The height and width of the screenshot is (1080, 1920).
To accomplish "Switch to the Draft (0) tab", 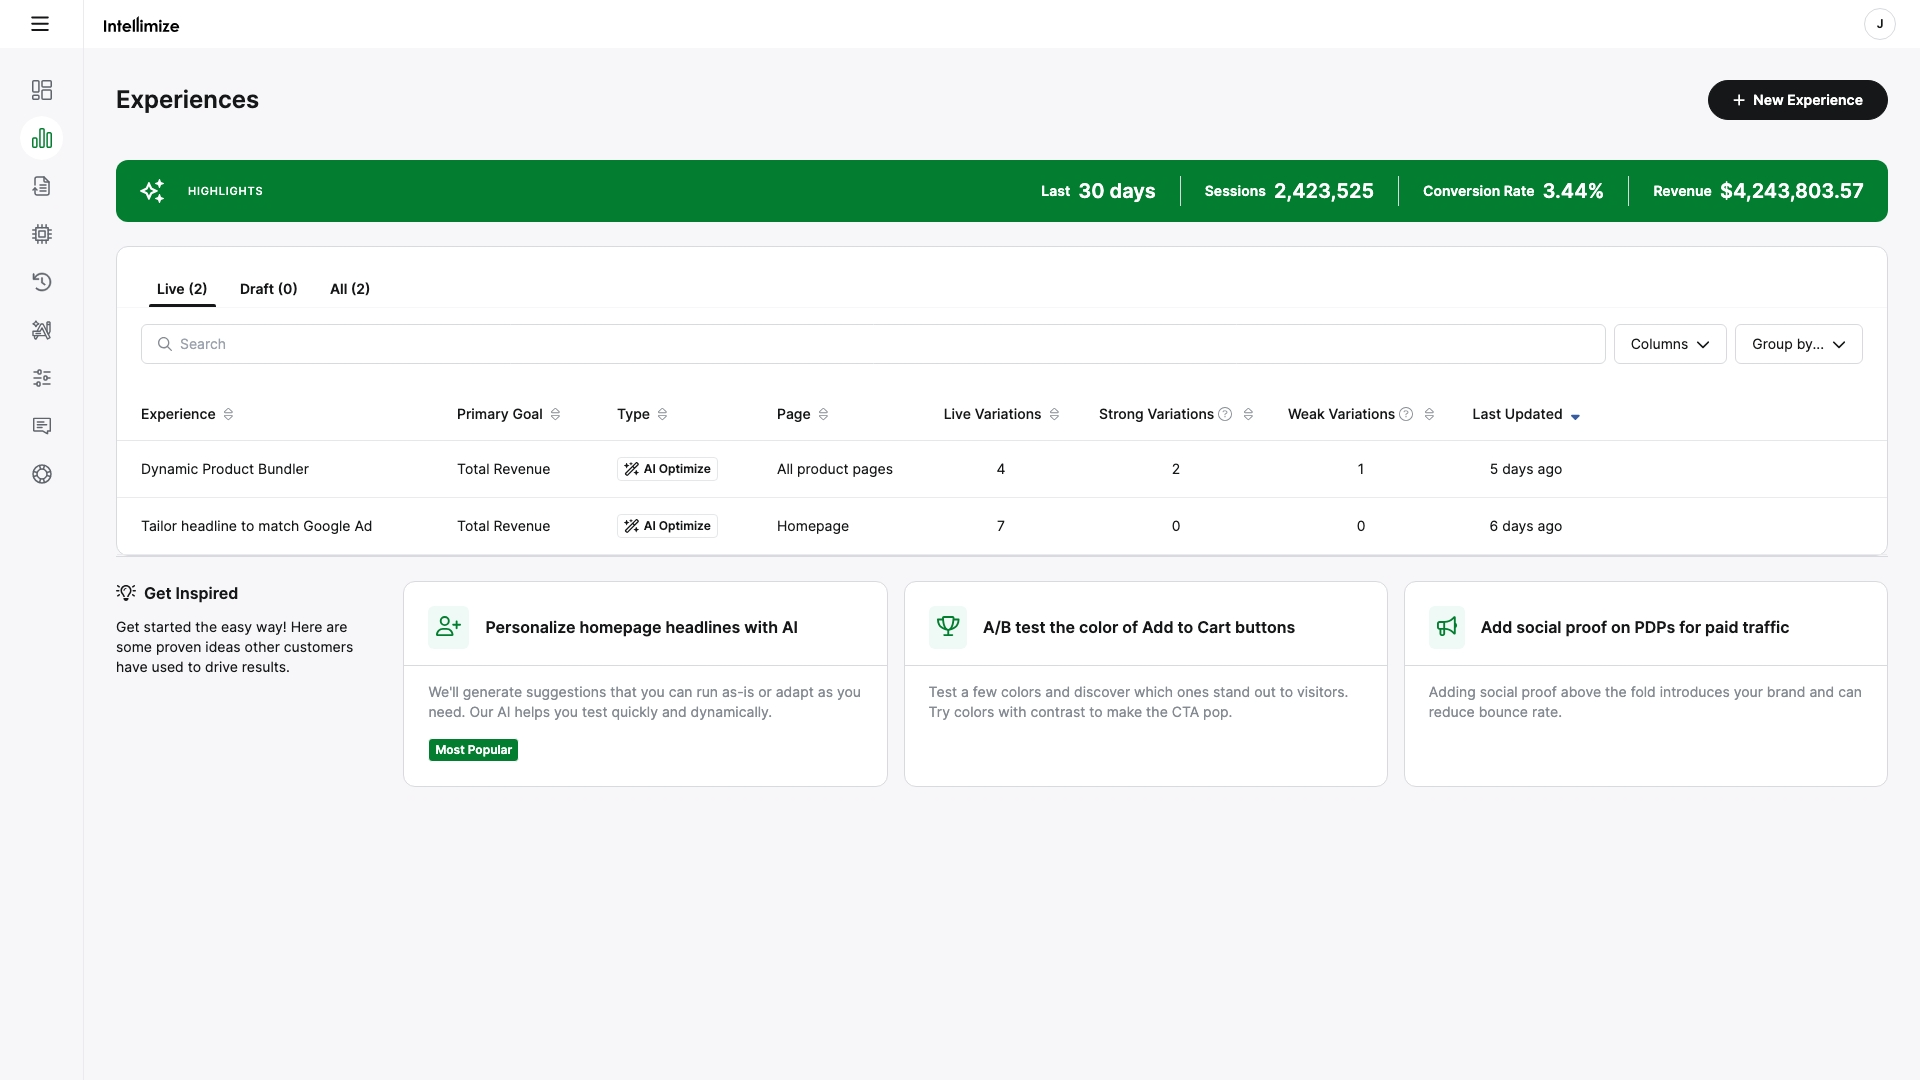I will pyautogui.click(x=268, y=289).
